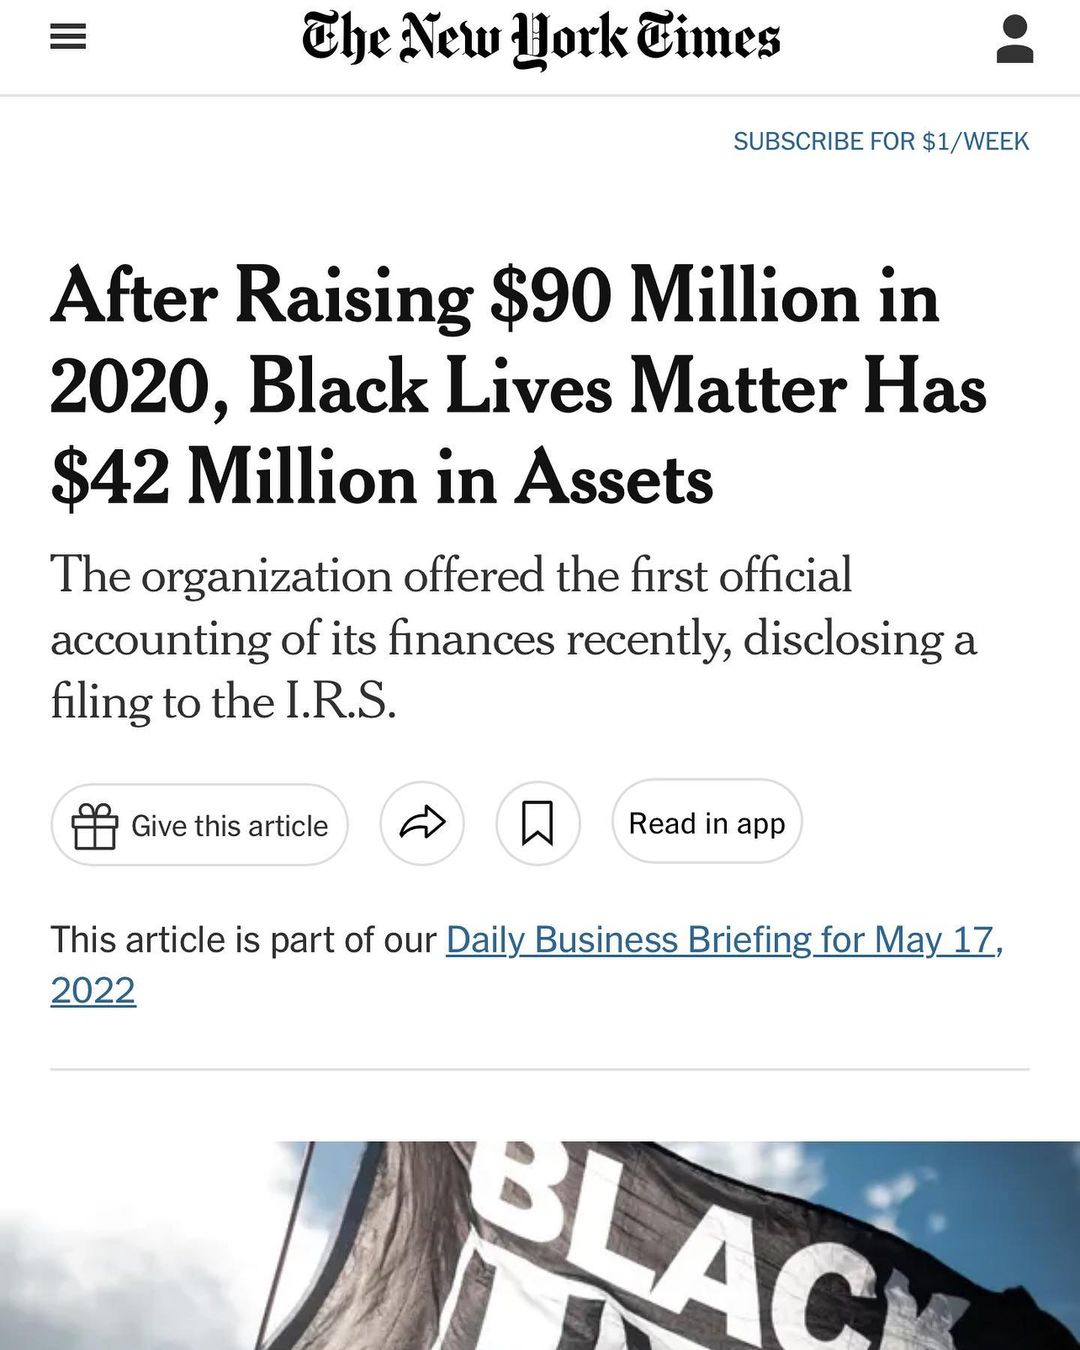Click the gift box icon
The width and height of the screenshot is (1080, 1350).
[x=95, y=826]
